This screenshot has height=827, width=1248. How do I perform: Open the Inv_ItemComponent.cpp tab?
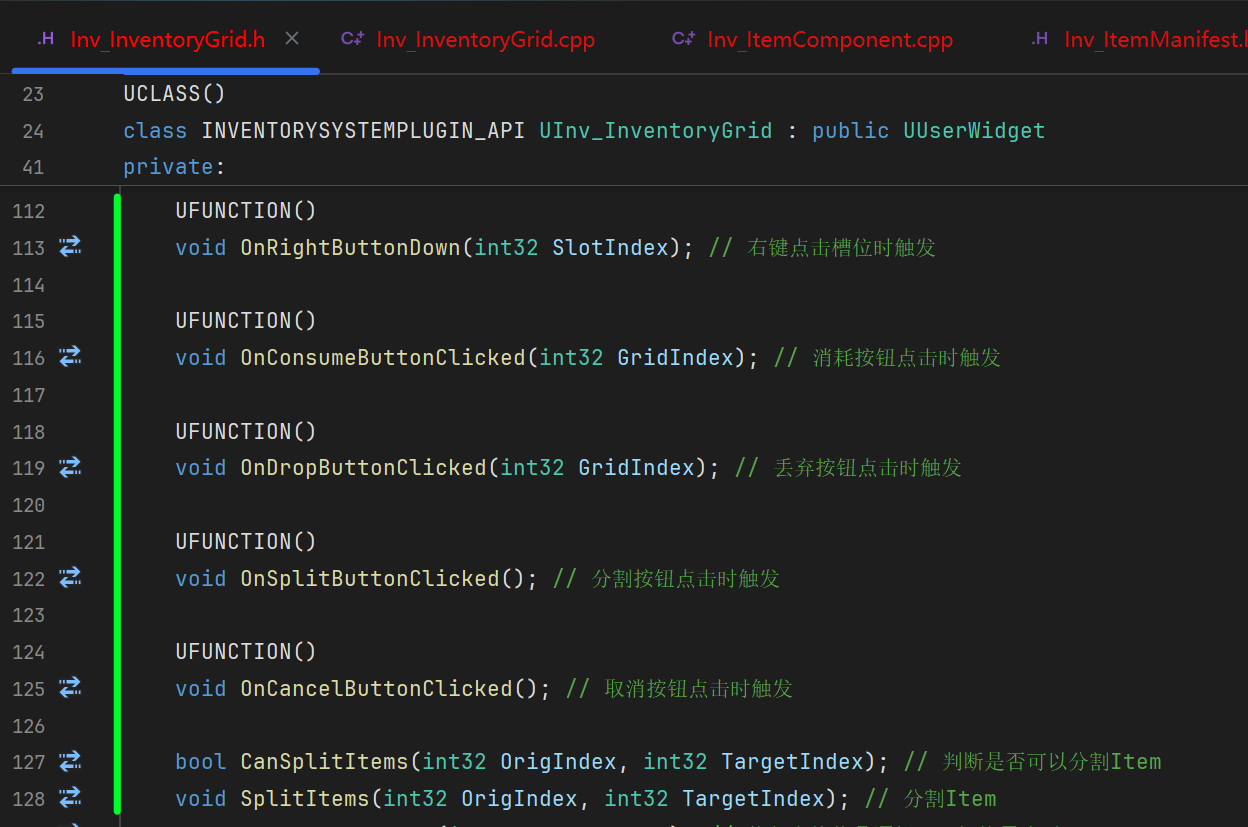pyautogui.click(x=811, y=40)
